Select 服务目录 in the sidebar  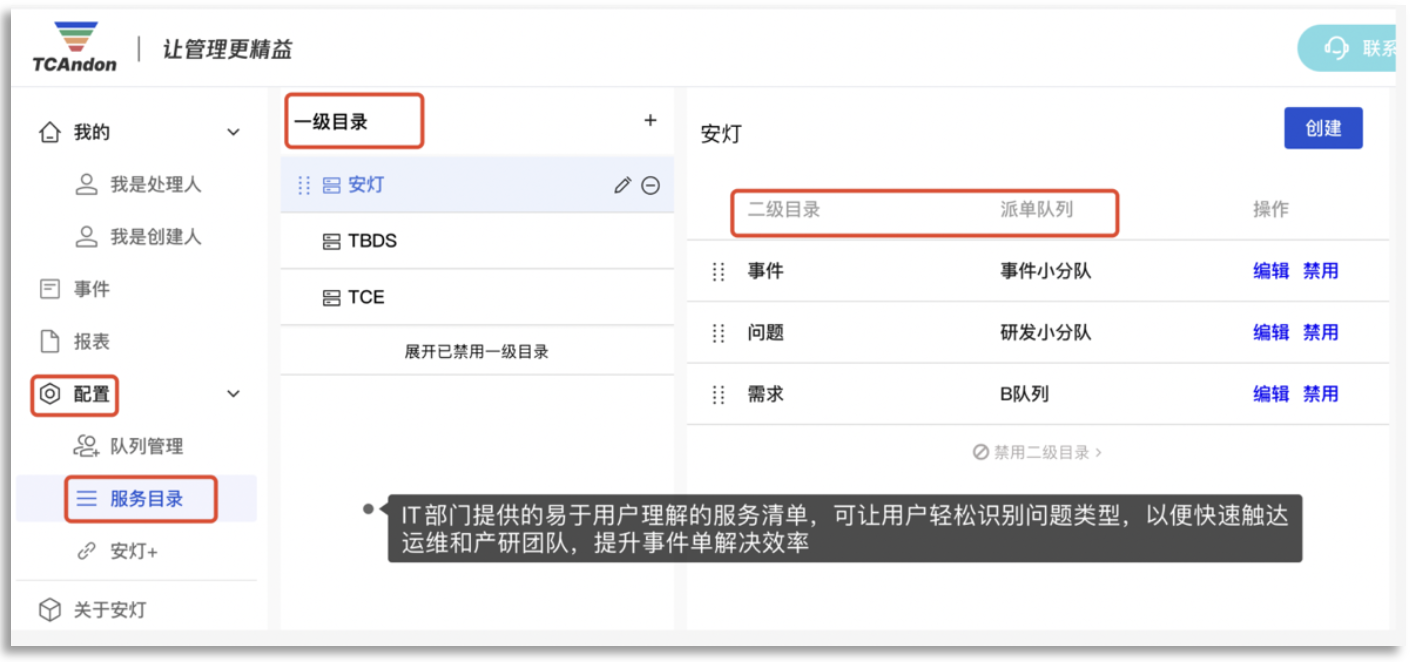pos(146,498)
